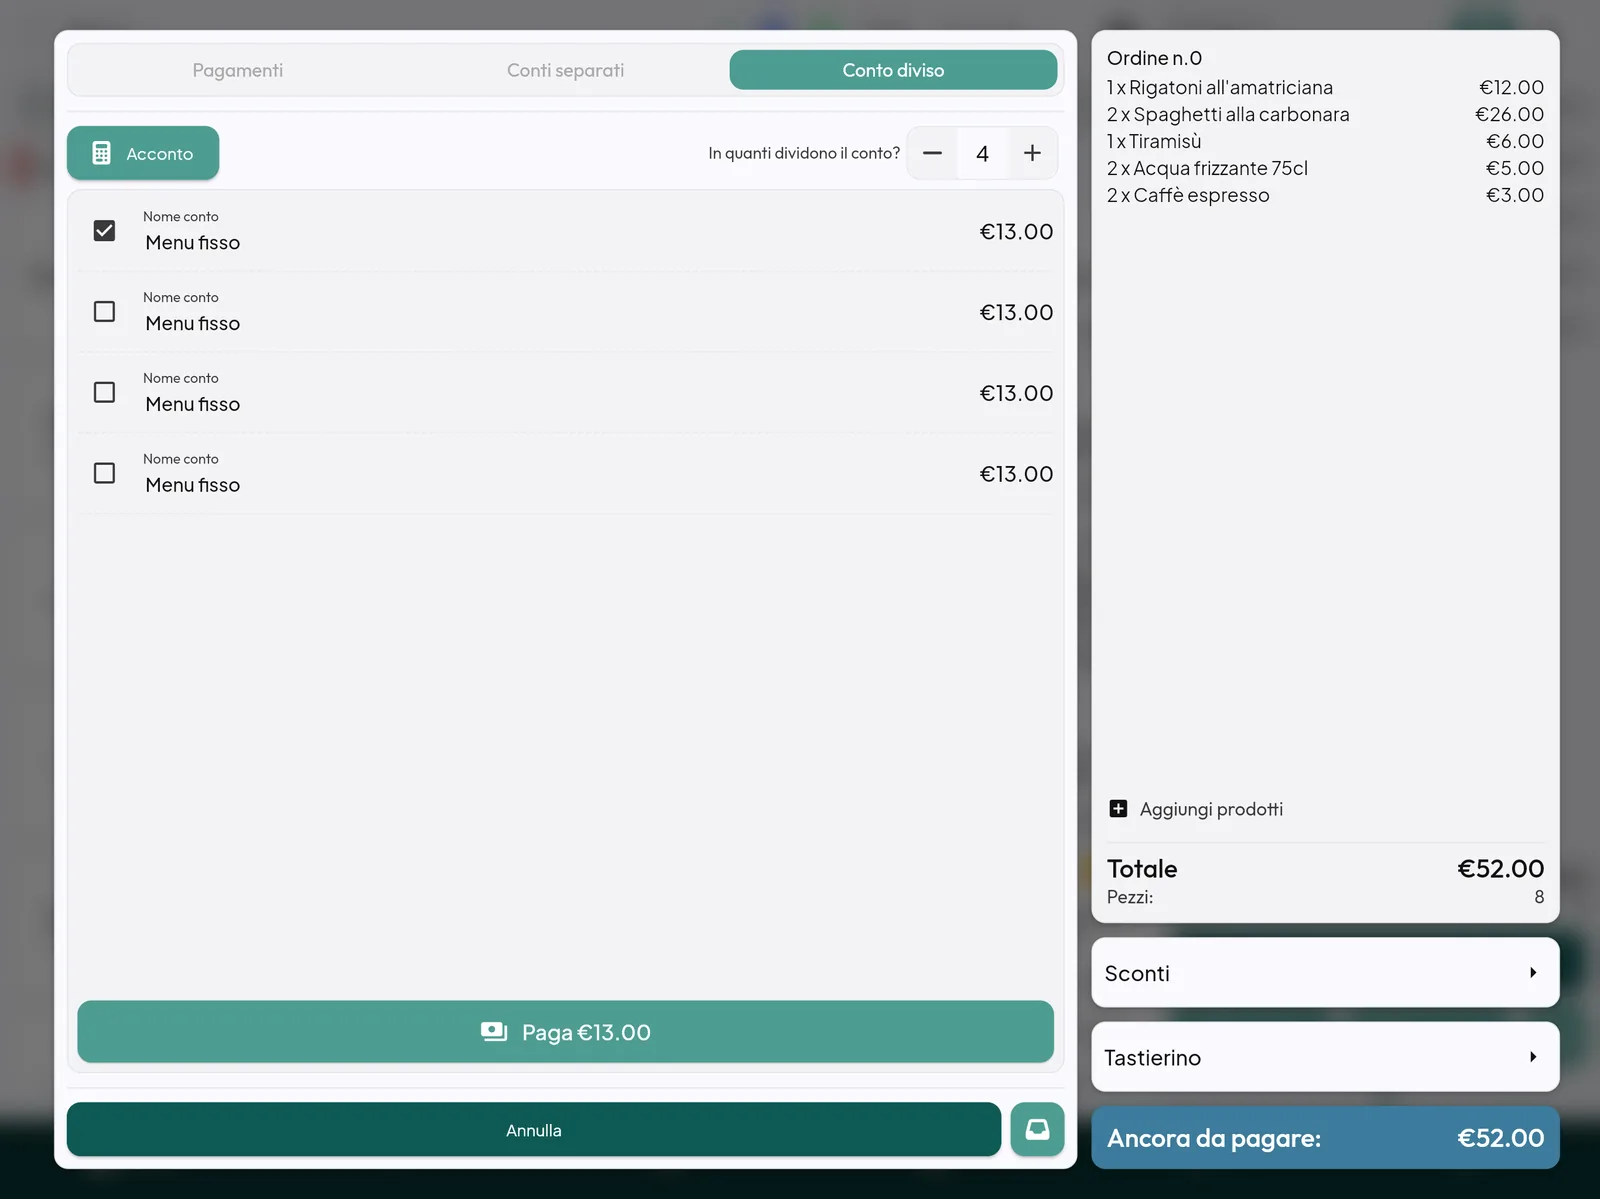The width and height of the screenshot is (1600, 1199).
Task: Switch to the Pagamenti tab
Action: [238, 70]
